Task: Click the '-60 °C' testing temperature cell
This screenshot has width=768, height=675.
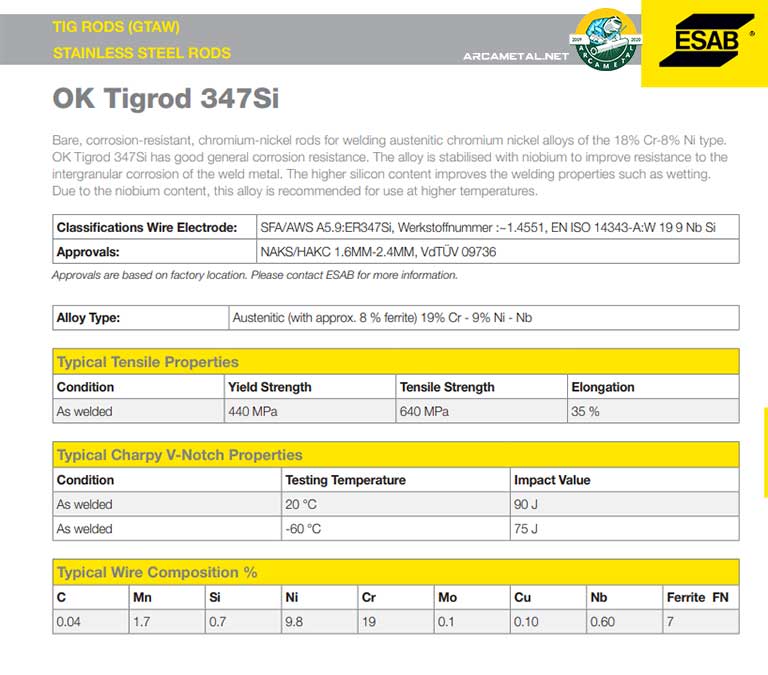Action: [x=395, y=529]
